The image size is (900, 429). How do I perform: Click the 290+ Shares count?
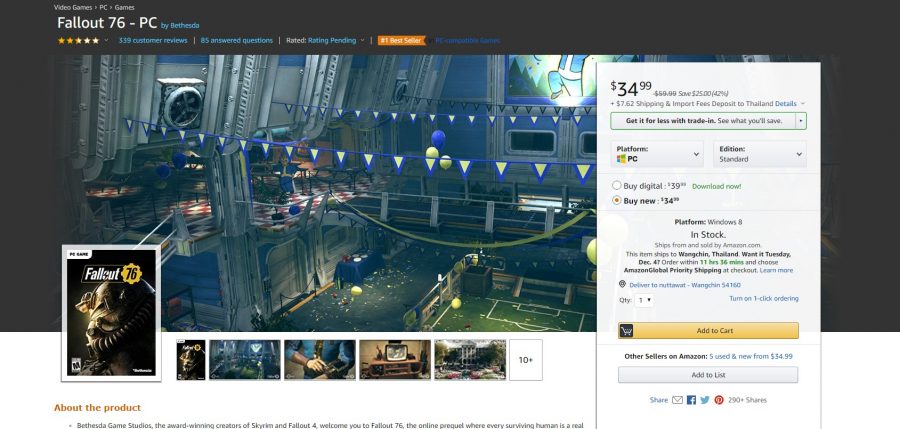click(x=747, y=400)
